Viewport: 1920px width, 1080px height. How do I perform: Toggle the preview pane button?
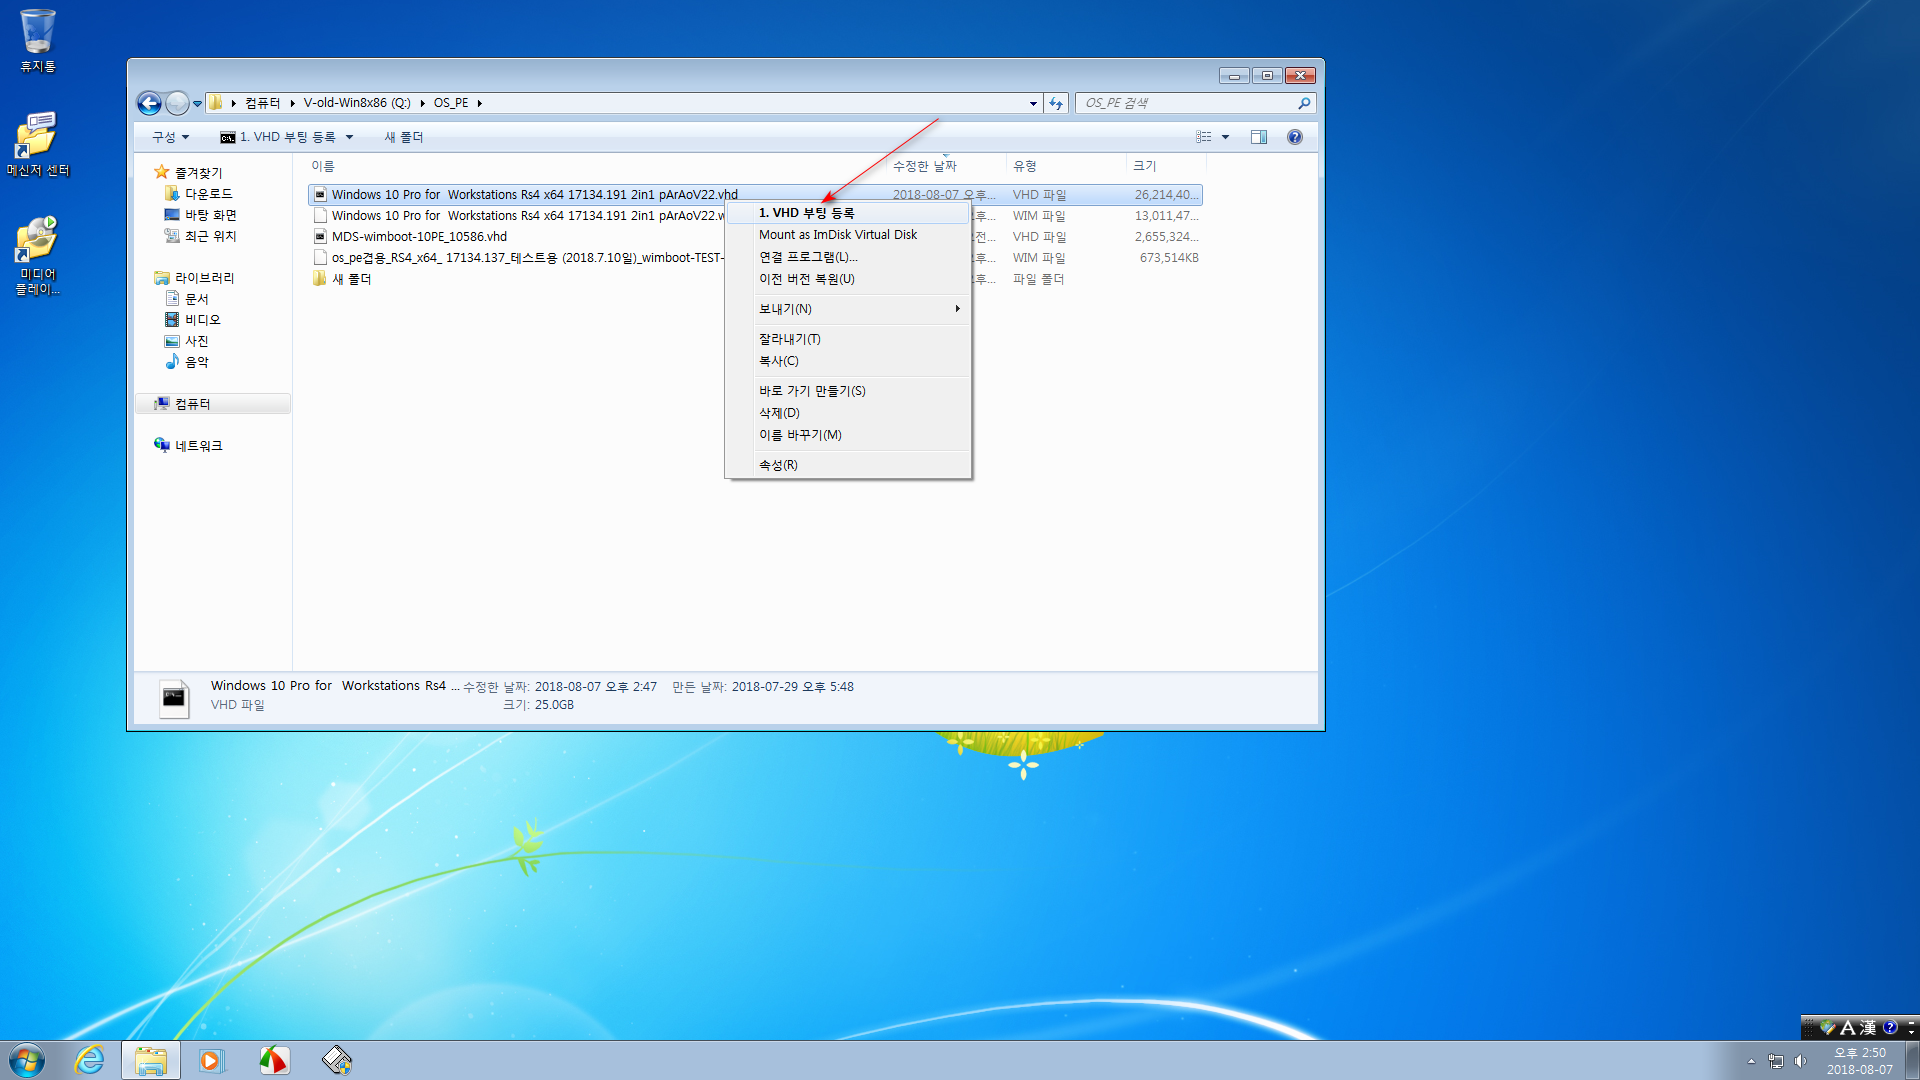tap(1259, 137)
